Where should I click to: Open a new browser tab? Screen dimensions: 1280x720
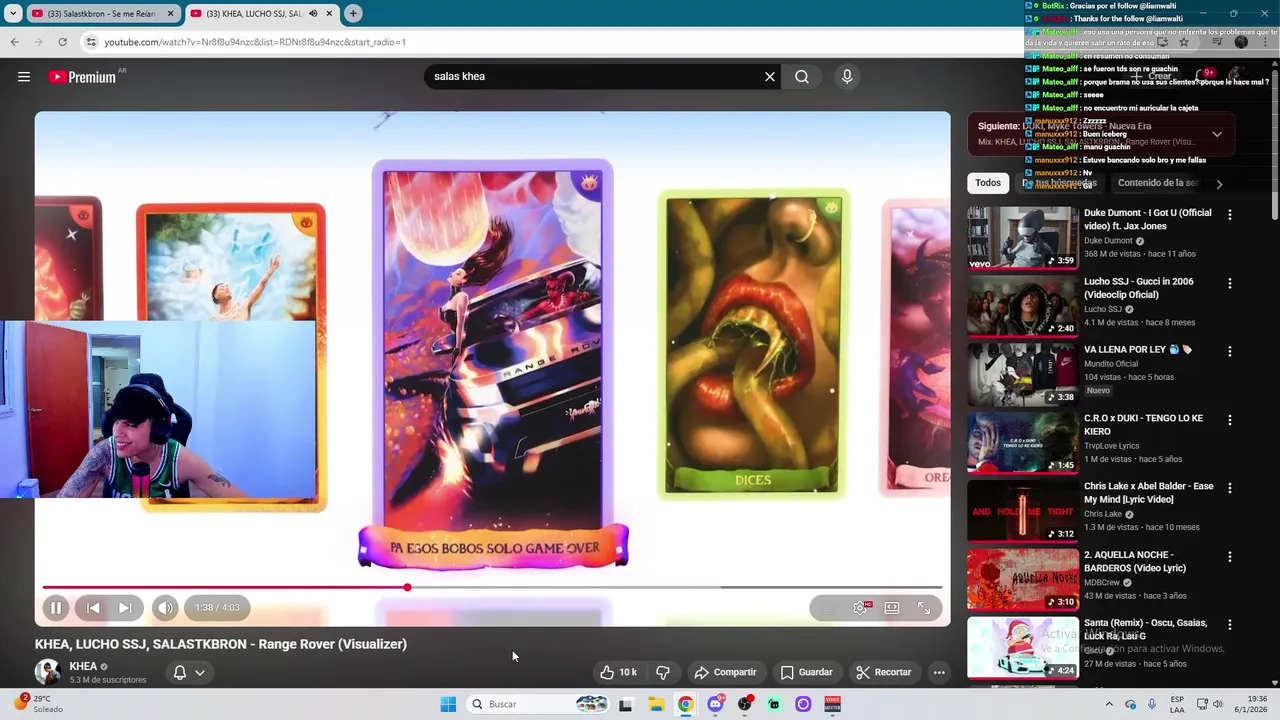coord(353,14)
